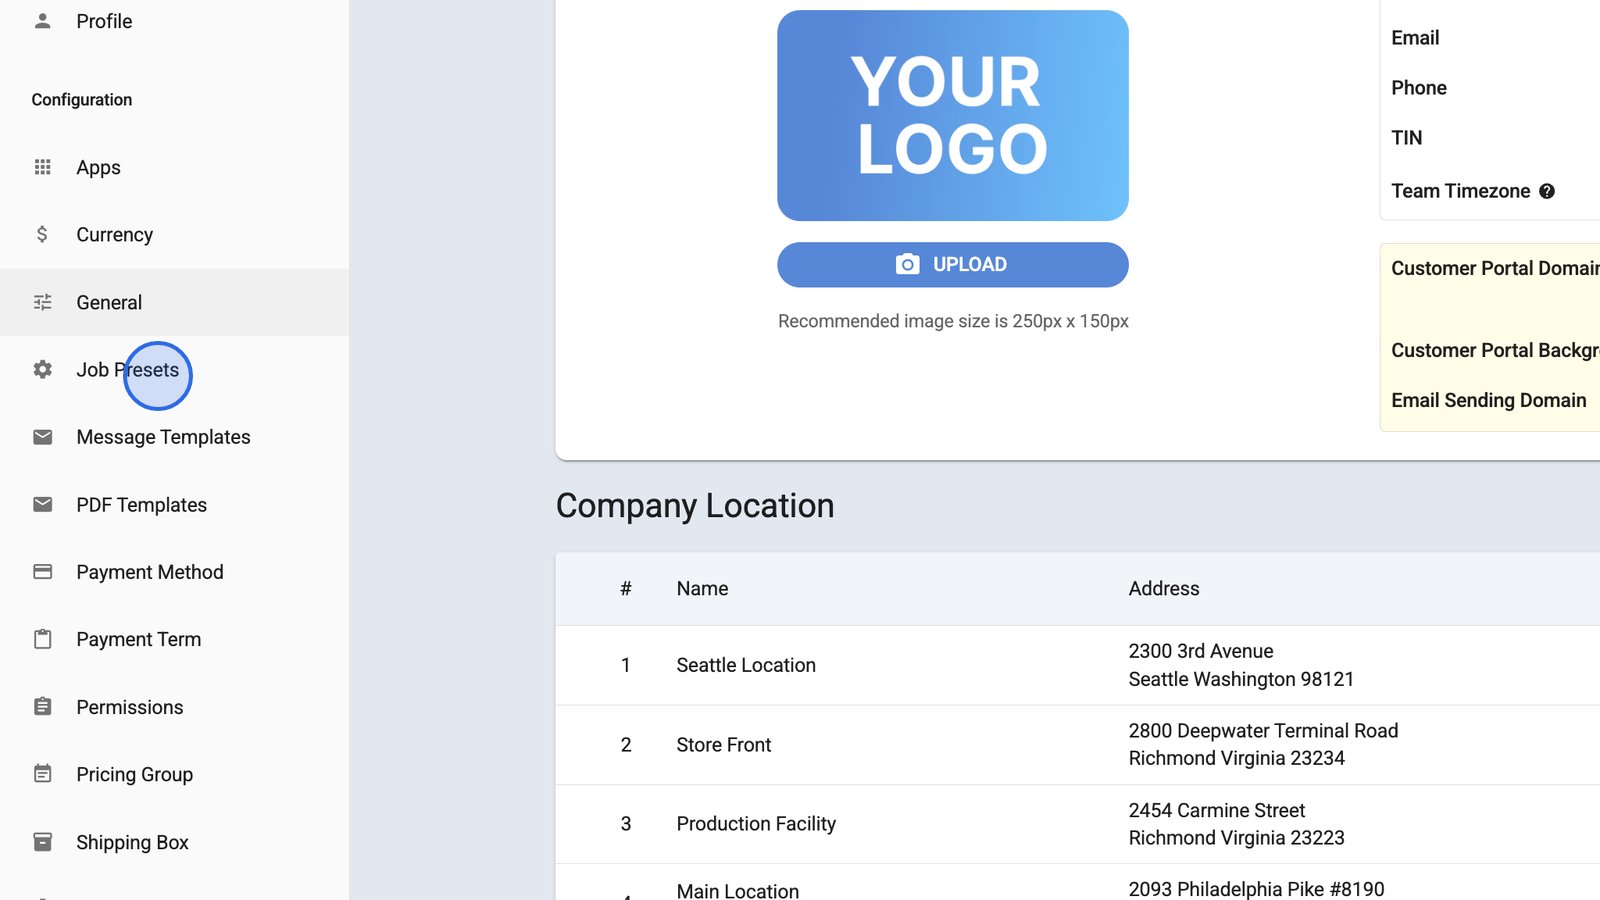Click the Shipping Box archive icon
This screenshot has height=900, width=1600.
click(x=42, y=842)
